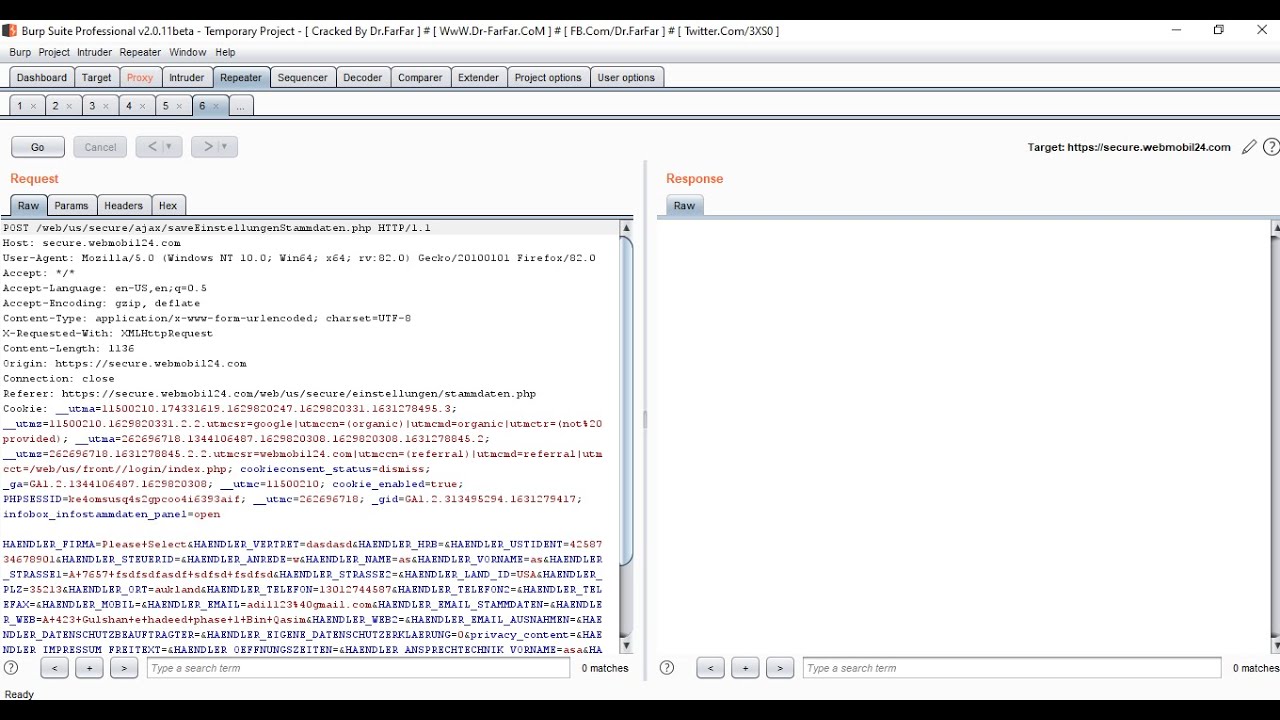The image size is (1280, 720).
Task: Edit target with the pencil icon
Action: coord(1249,147)
